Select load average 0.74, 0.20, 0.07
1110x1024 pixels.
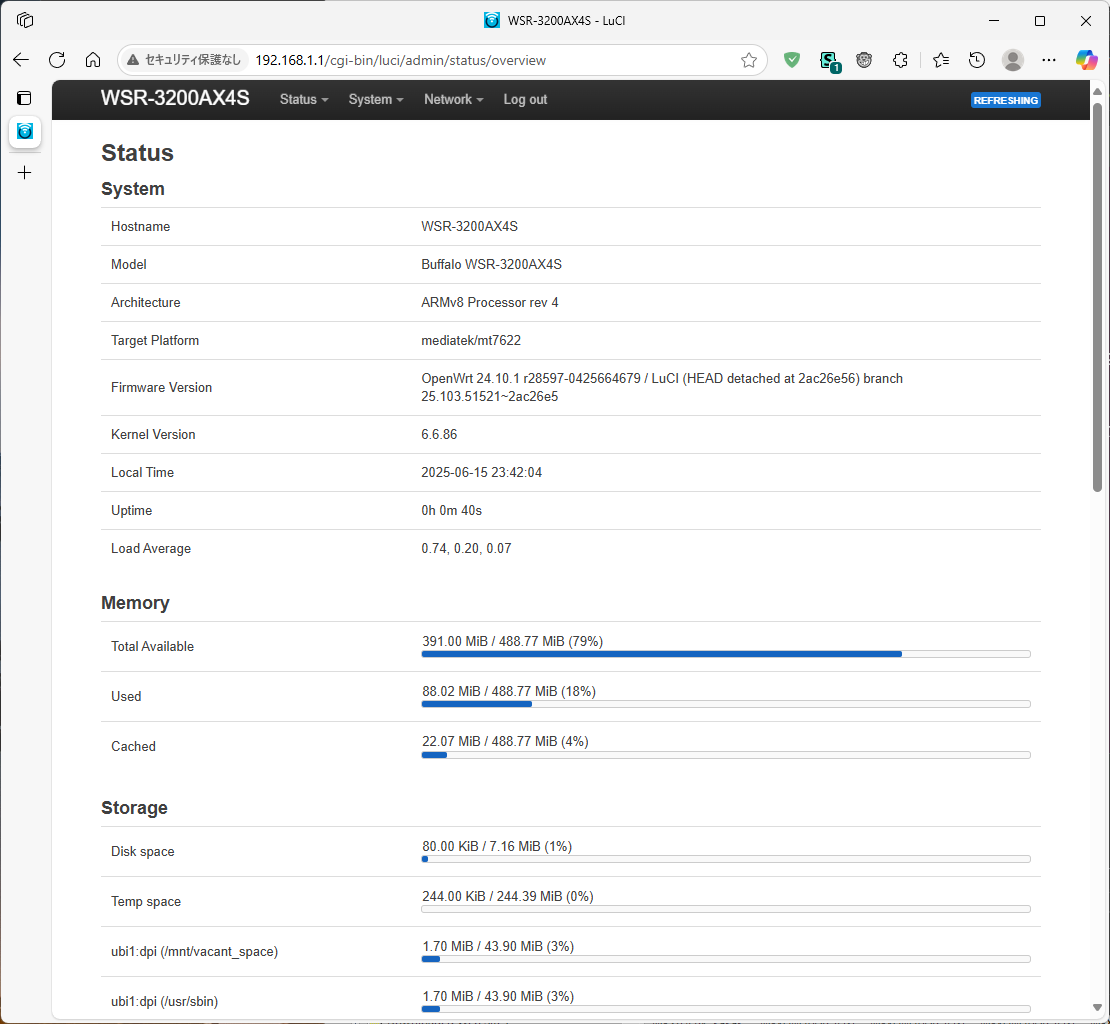(x=466, y=548)
